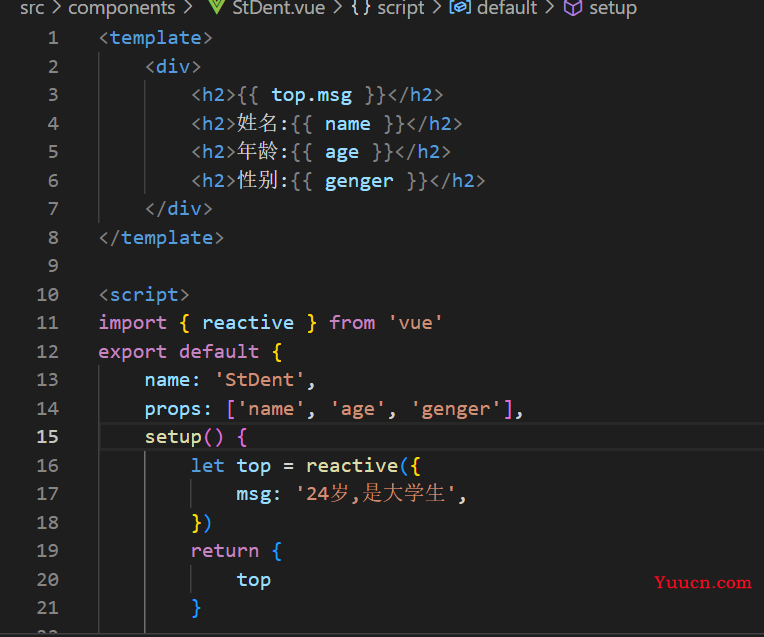This screenshot has height=637, width=764.
Task: Click the closing </div> tag
Action: (179, 209)
